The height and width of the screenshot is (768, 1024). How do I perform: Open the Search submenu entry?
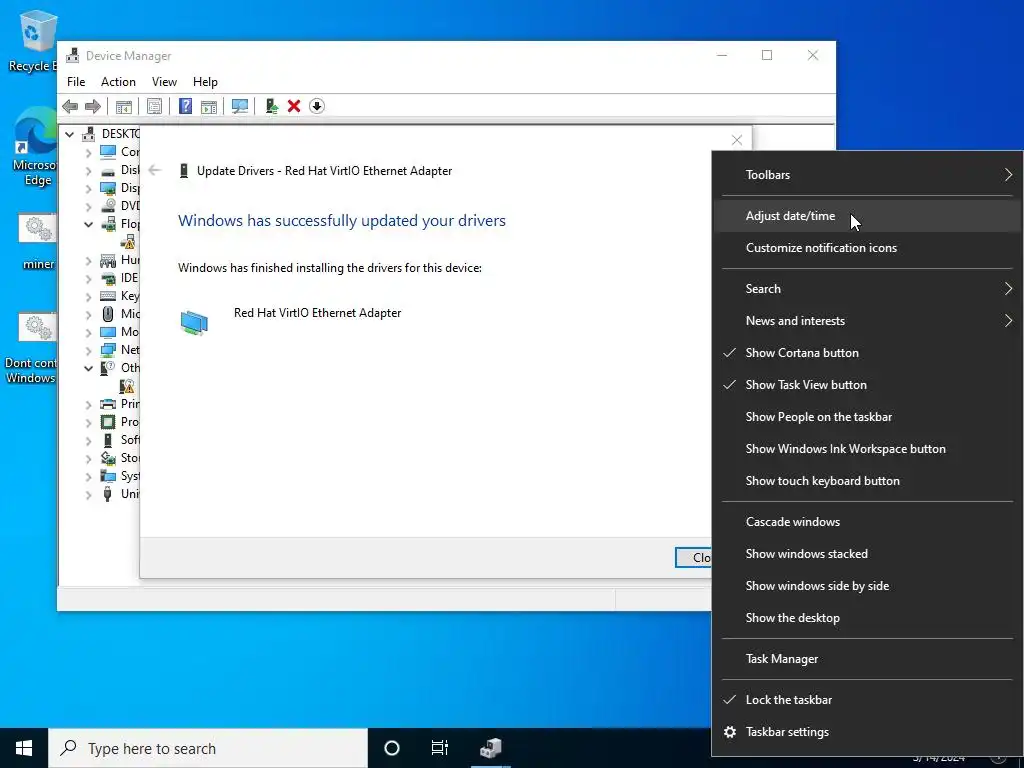click(869, 289)
